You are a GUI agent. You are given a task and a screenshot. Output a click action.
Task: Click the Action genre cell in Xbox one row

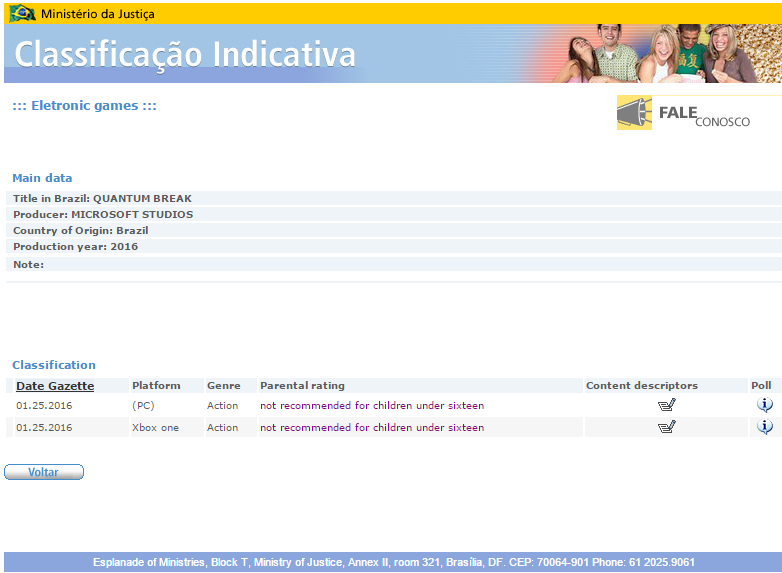(222, 427)
